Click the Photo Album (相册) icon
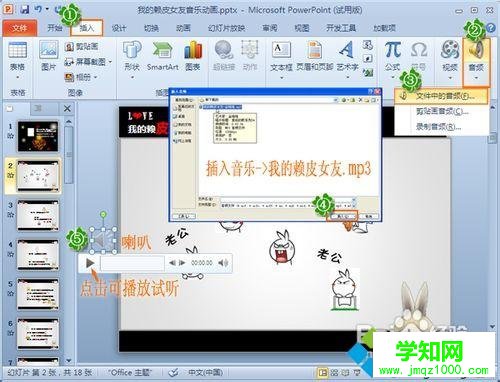500x382 pixels. click(69, 77)
